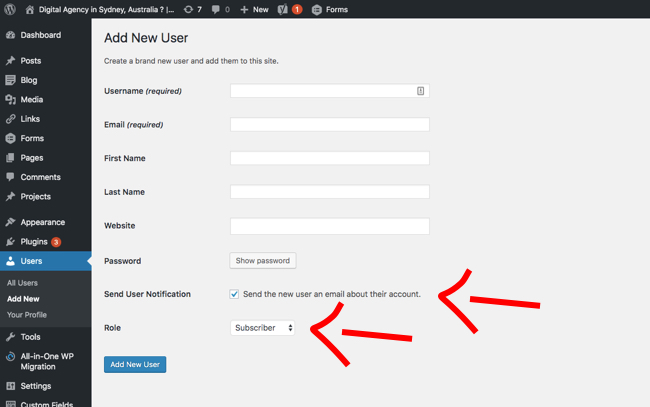Click the 'Send the new user an email' label

(332, 294)
